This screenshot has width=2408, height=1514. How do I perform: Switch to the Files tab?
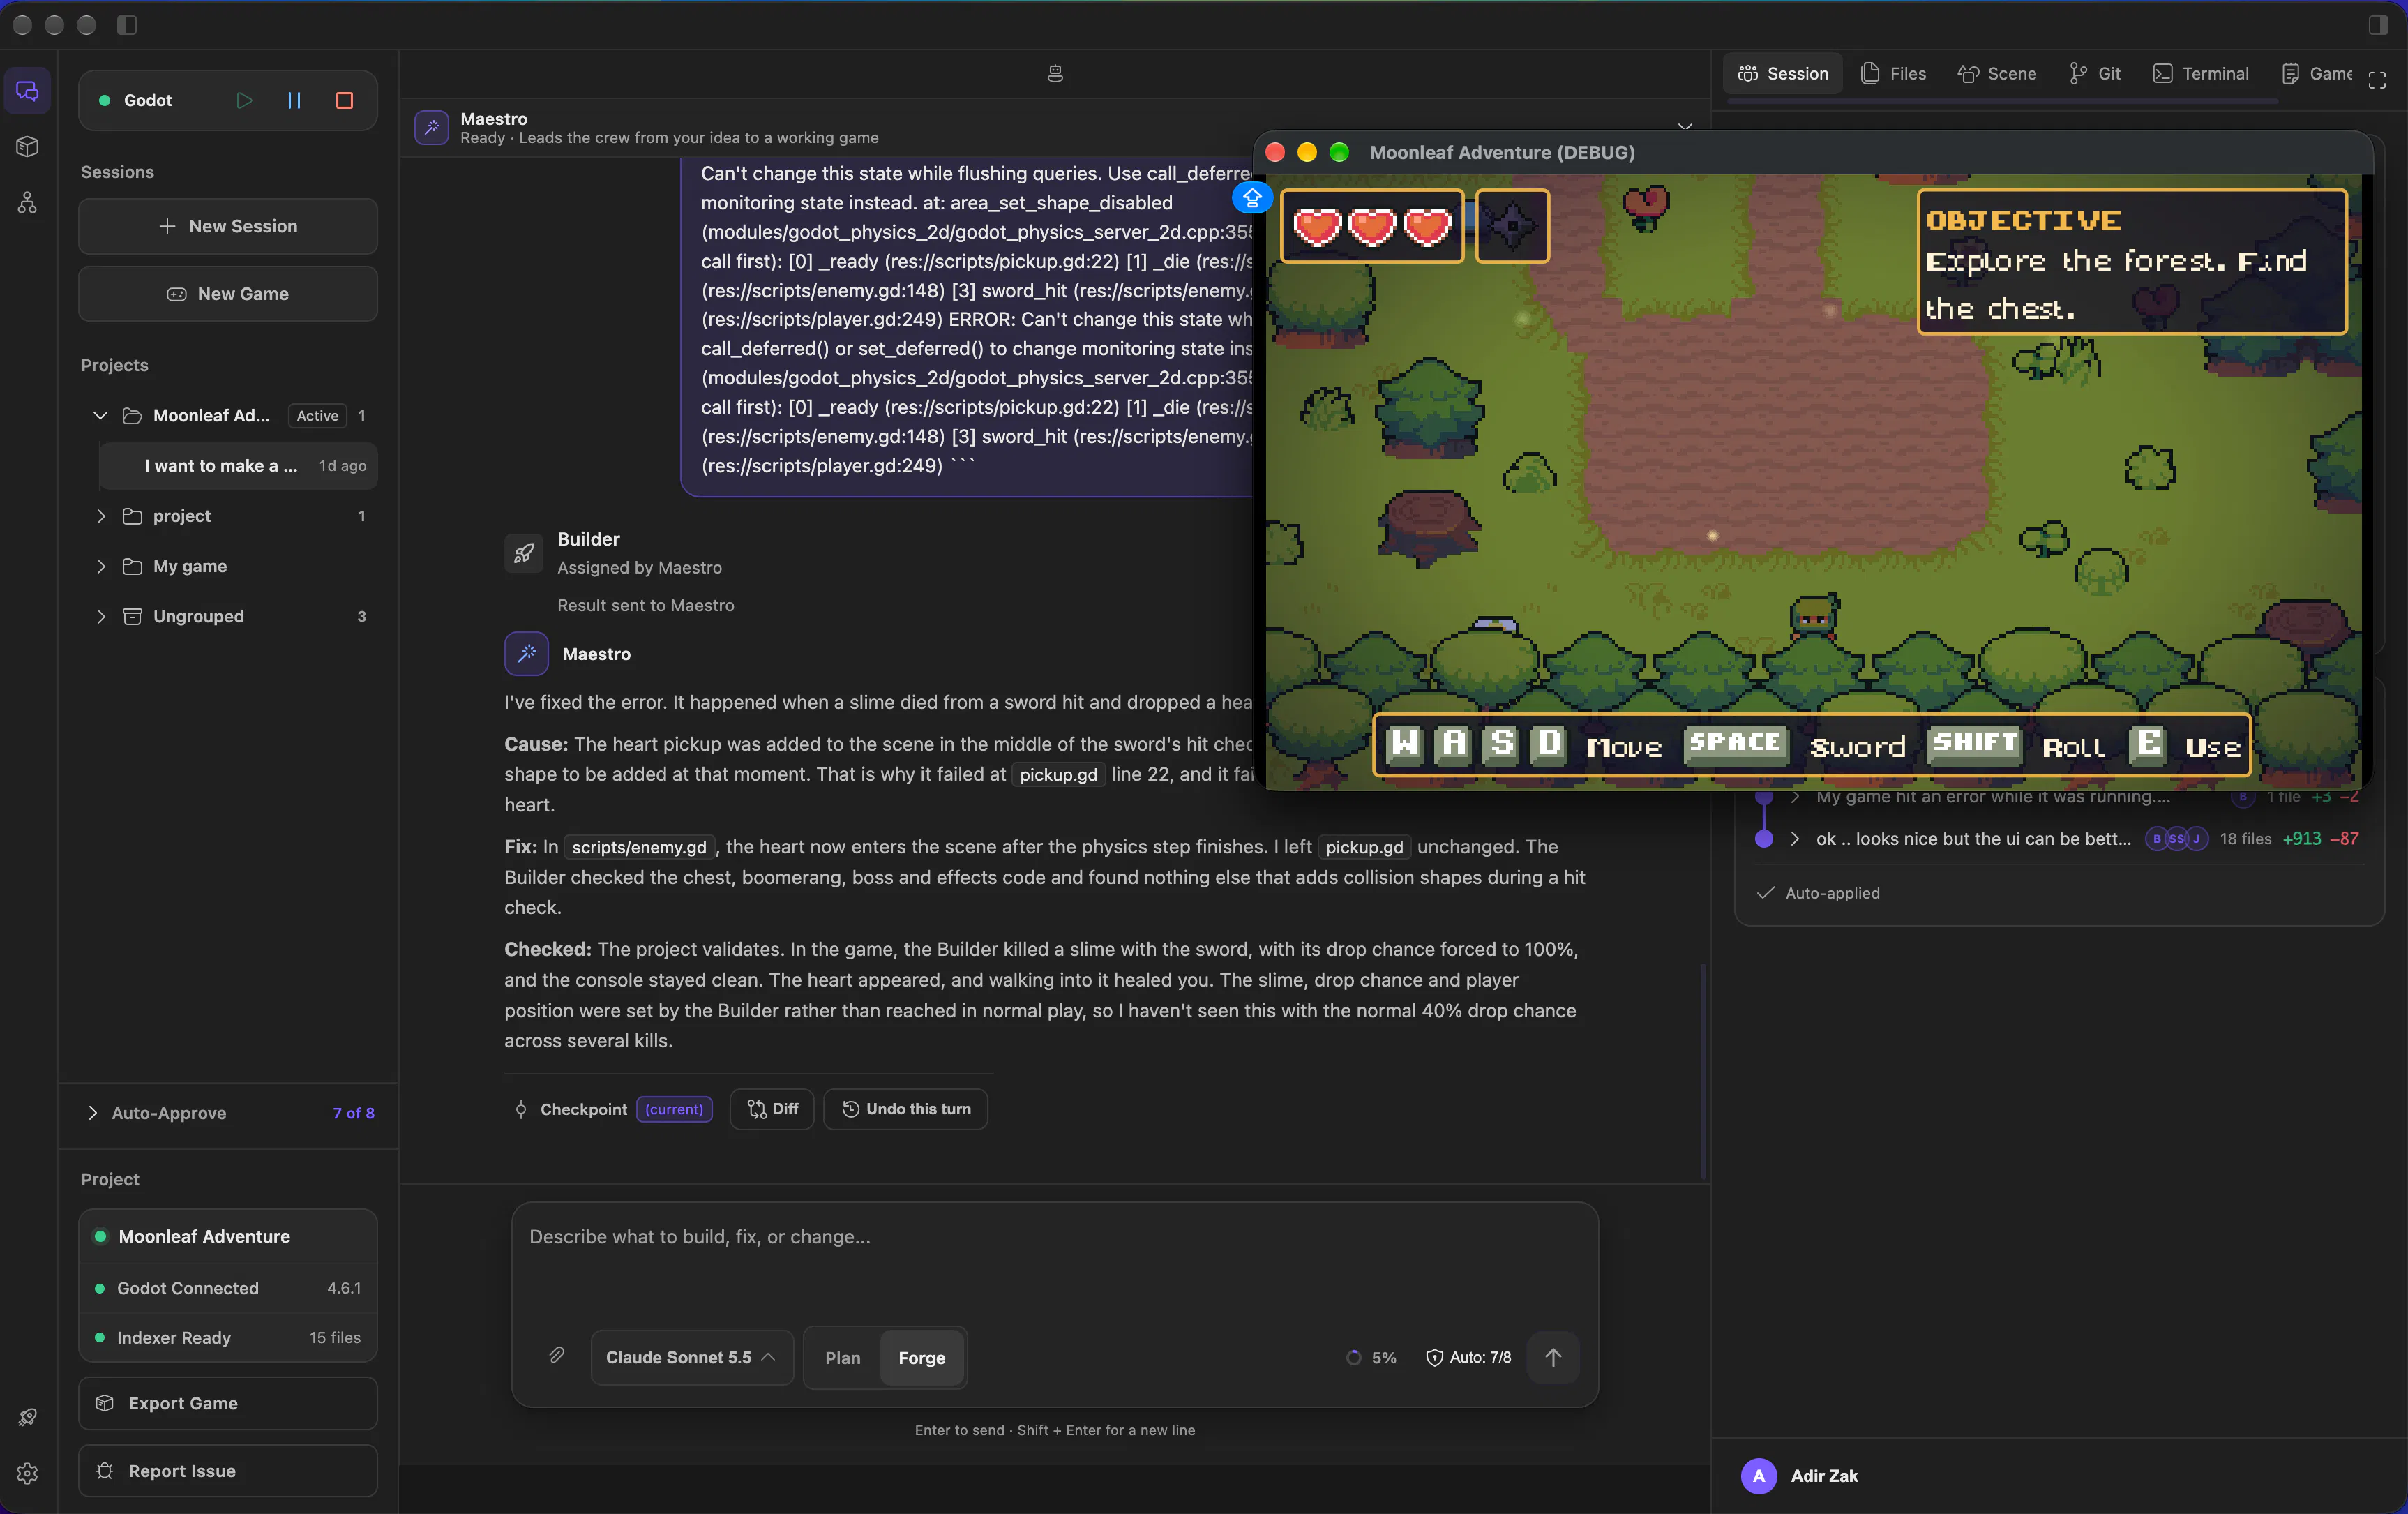(x=1893, y=73)
